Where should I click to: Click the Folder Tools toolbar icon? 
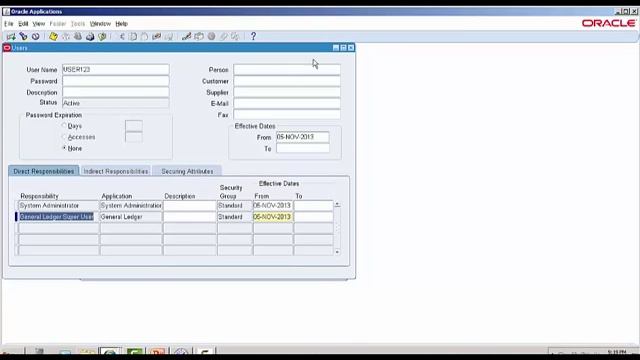tap(236, 37)
